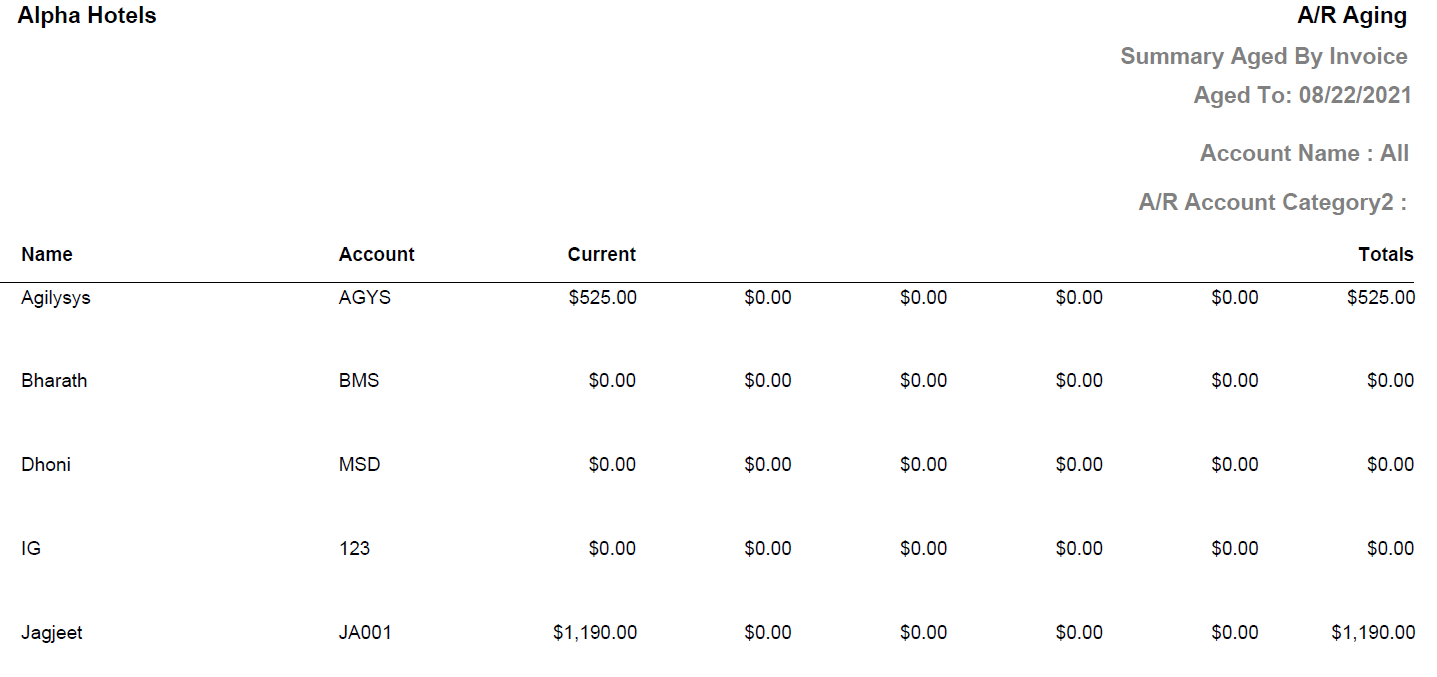
Task: Click the AGYS account code
Action: (x=365, y=297)
